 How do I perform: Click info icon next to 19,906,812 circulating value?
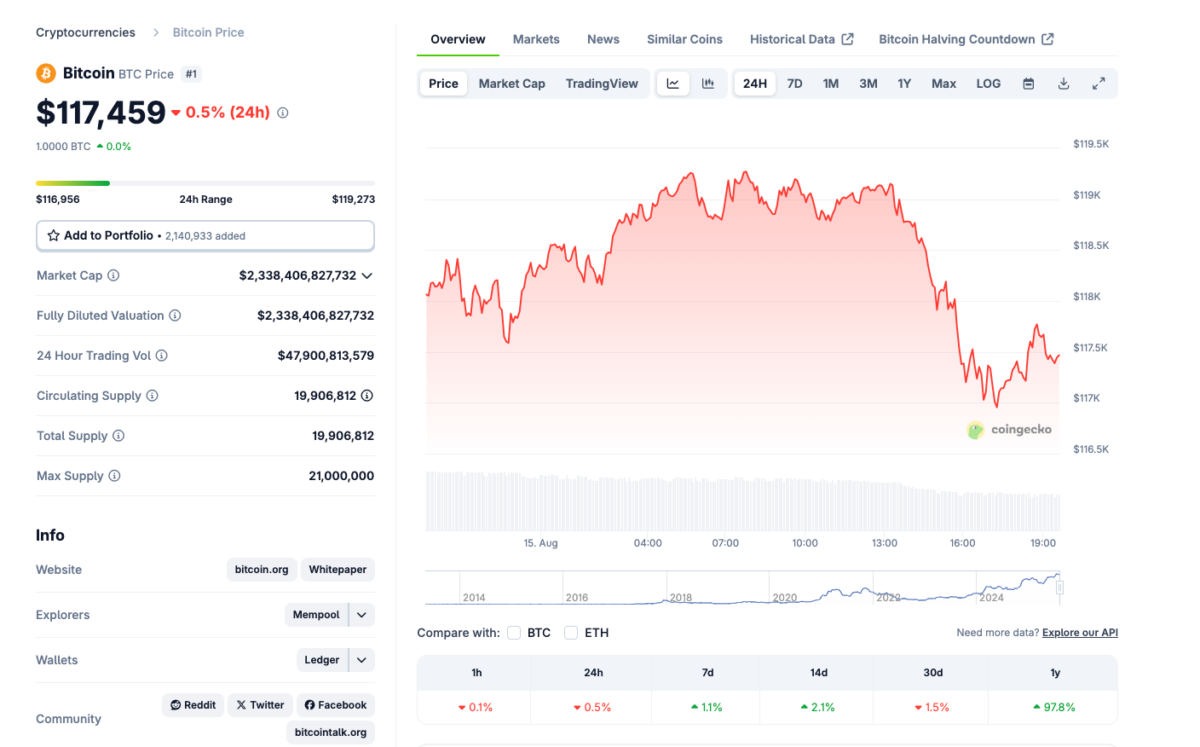[367, 396]
